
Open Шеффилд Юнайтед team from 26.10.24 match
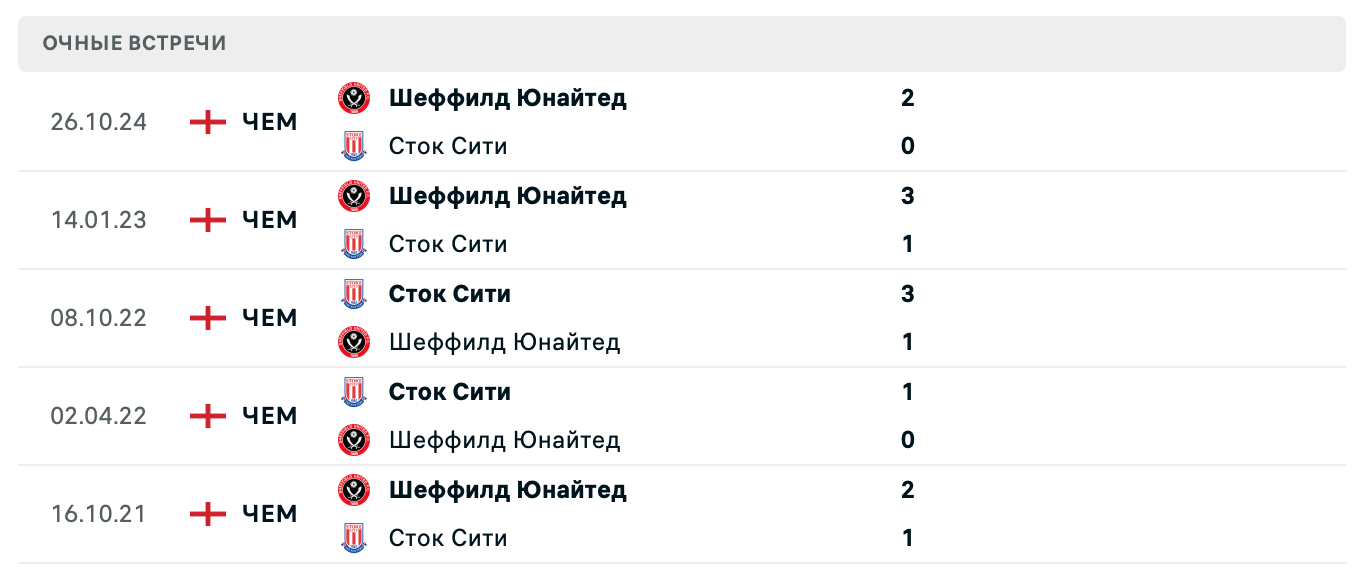pos(507,98)
